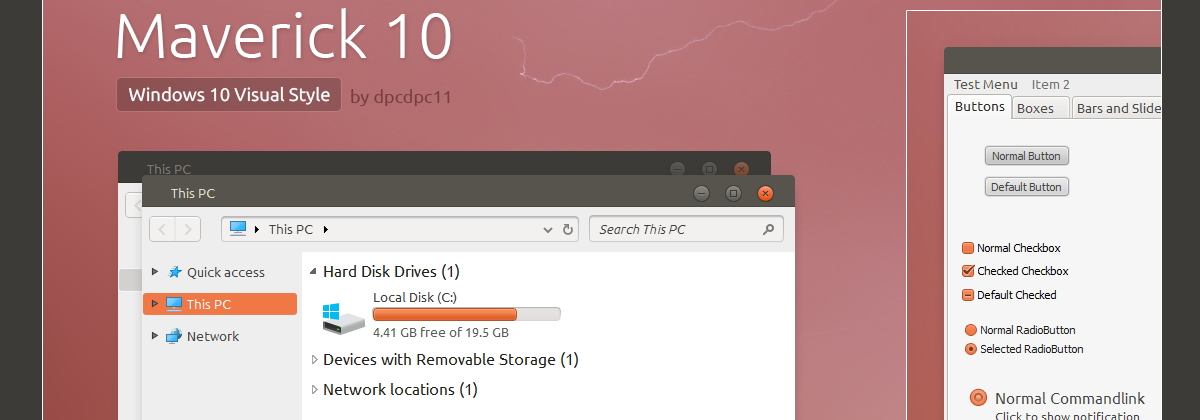Close the background This PC window
Screen dimensions: 1200x420
(x=741, y=169)
